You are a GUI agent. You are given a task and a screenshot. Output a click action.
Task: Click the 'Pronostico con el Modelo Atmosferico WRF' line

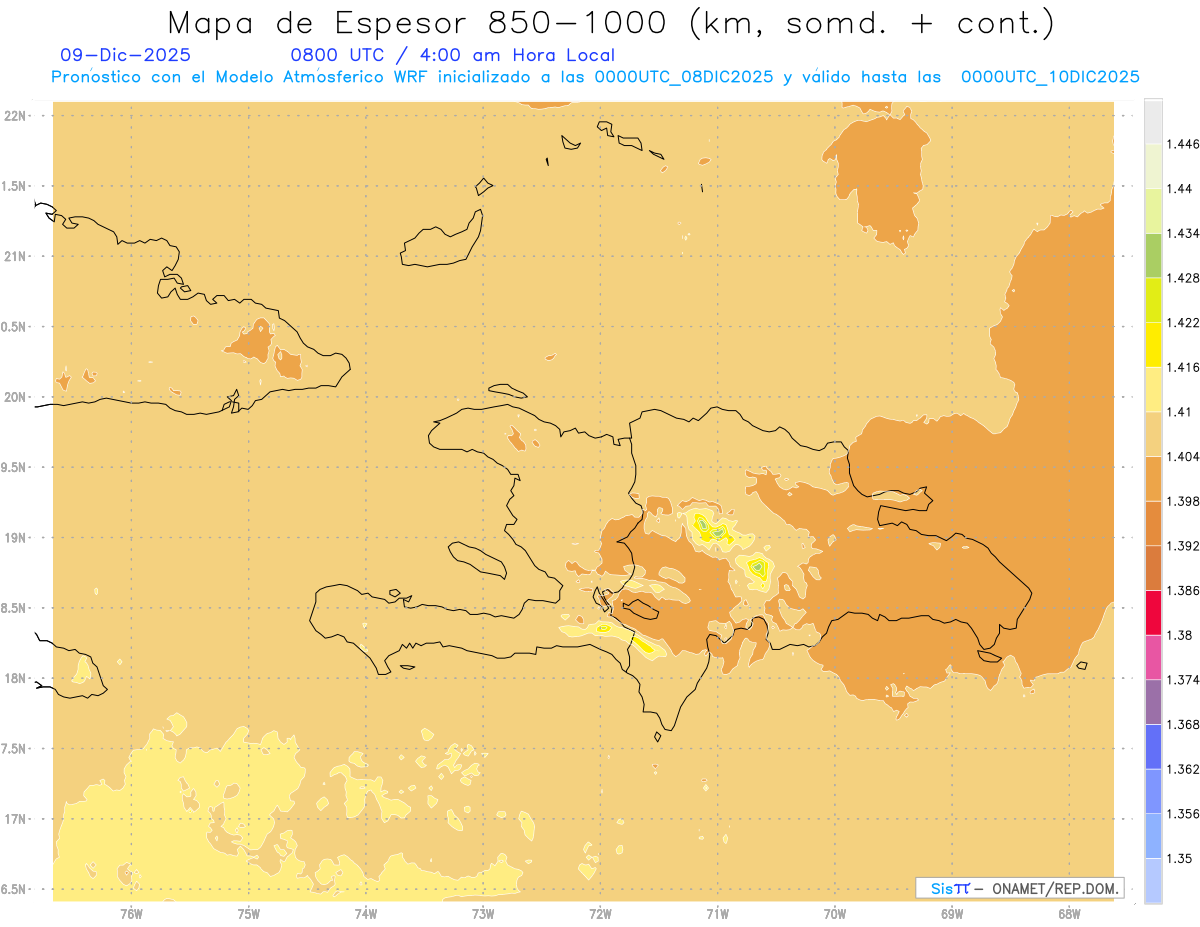coord(595,76)
